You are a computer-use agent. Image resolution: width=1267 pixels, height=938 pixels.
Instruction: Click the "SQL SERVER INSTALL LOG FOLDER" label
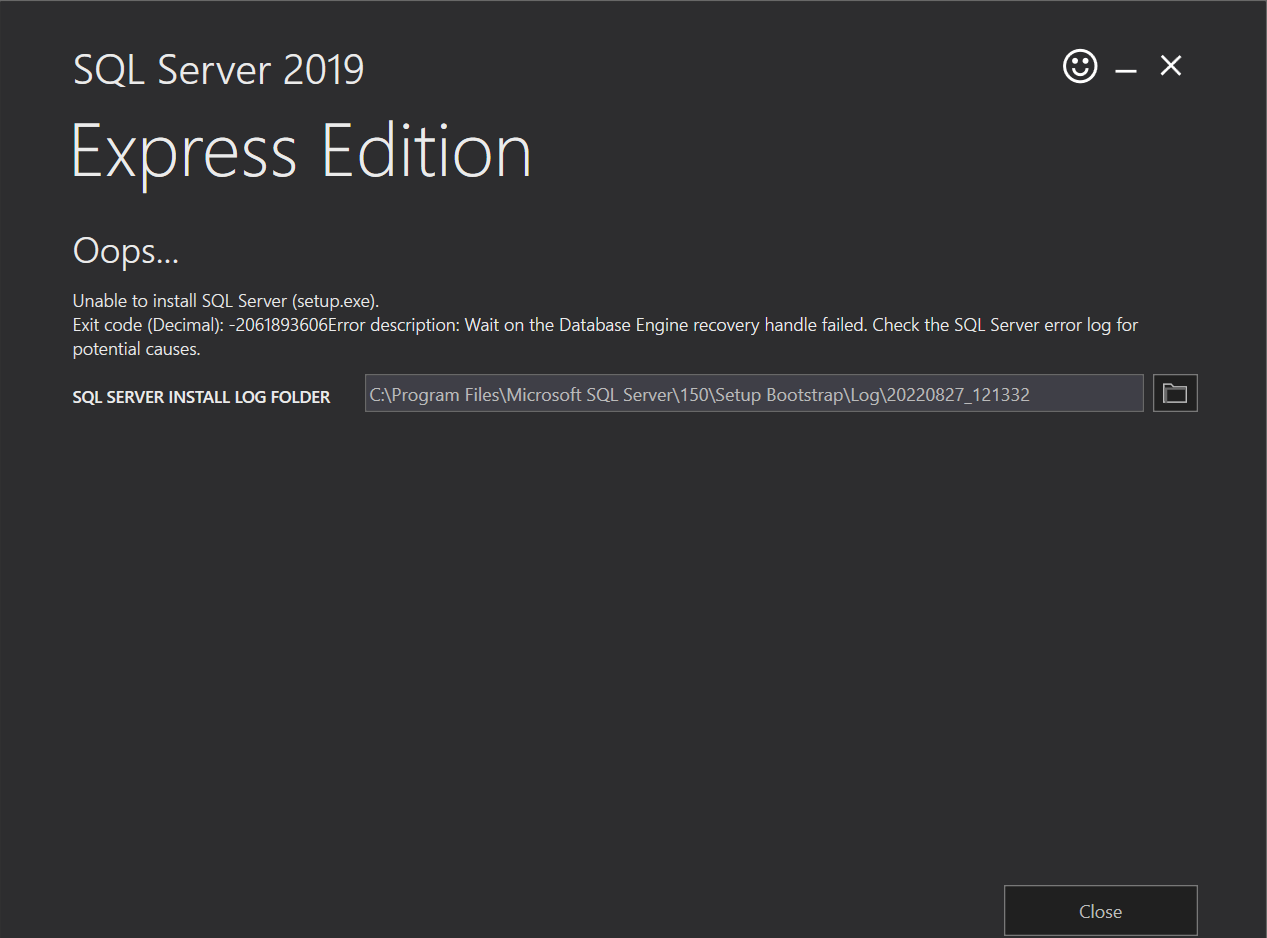[201, 397]
